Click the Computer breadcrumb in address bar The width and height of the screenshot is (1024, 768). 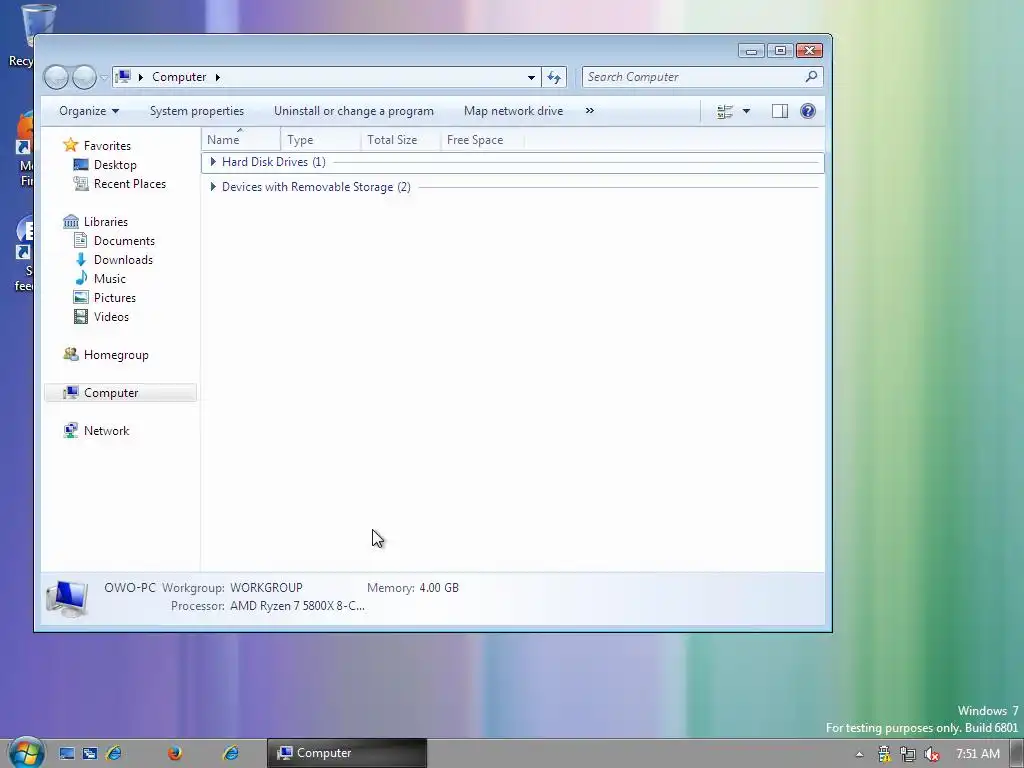pyautogui.click(x=179, y=77)
